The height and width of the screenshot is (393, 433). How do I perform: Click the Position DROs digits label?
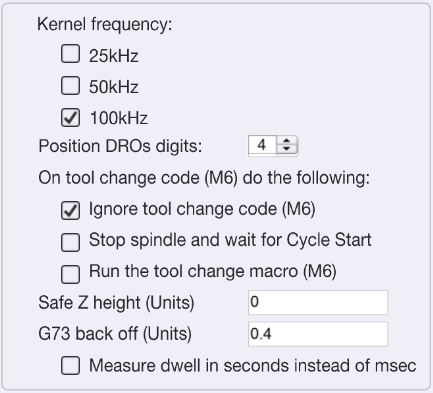(x=120, y=146)
